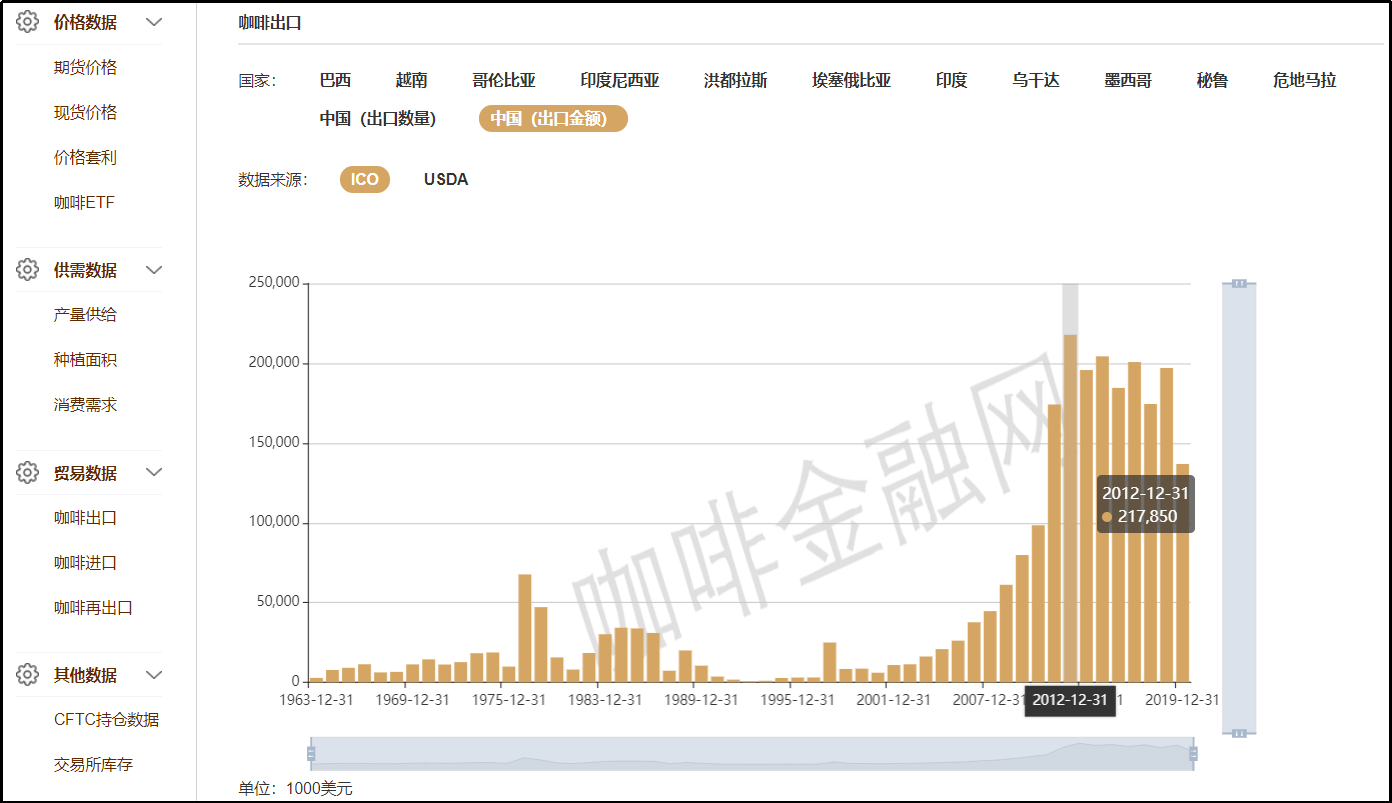Viewport: 1392px width, 803px height.
Task: Click top handle of vertical zoom slider
Action: pos(1239,283)
